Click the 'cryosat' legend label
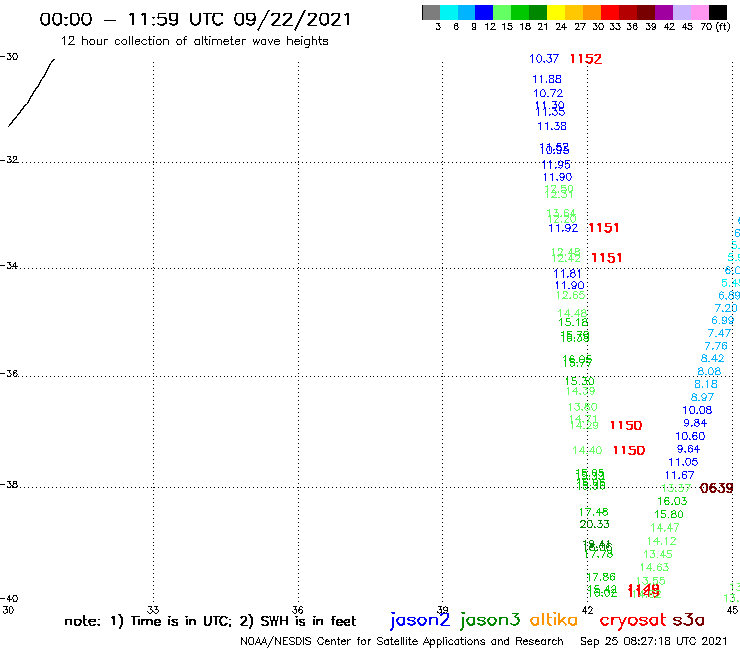This screenshot has width=740, height=650. (x=632, y=620)
